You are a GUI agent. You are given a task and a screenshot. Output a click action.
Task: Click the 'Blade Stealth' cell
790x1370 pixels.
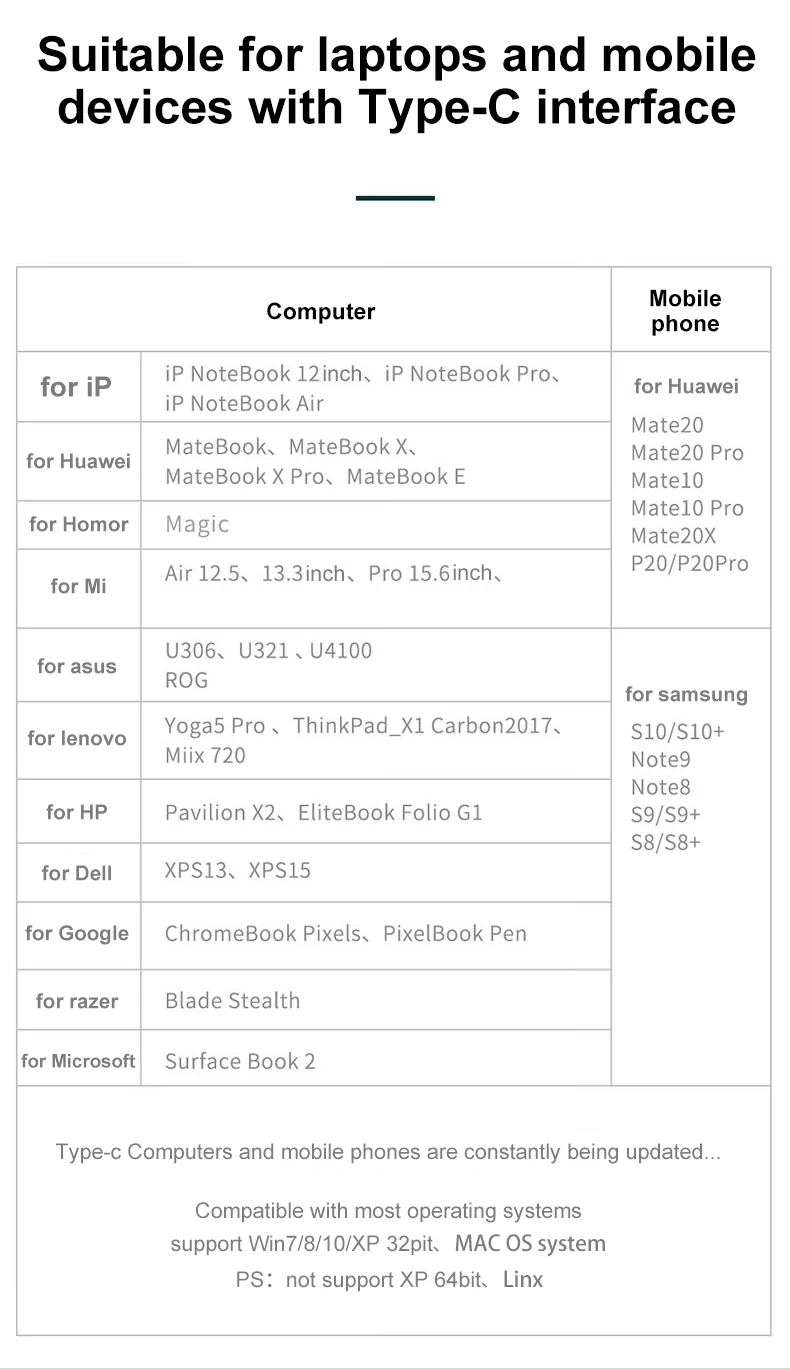[232, 1000]
